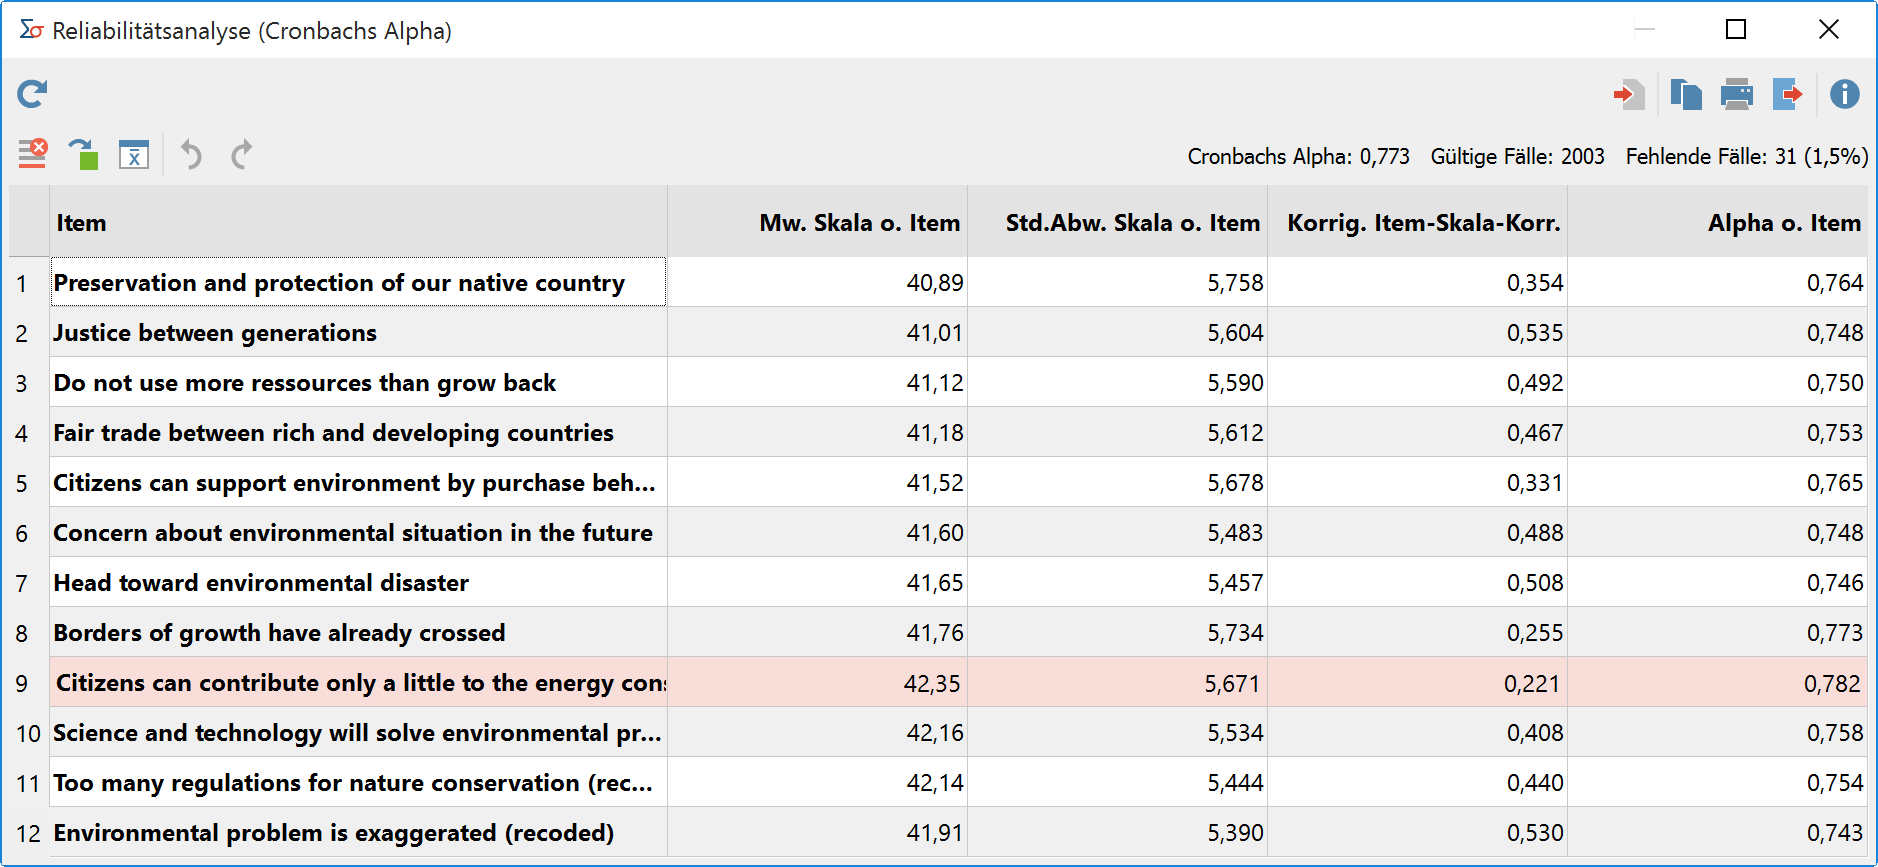Click the Alpha o. Item column header
This screenshot has width=1878, height=867.
tap(1718, 222)
